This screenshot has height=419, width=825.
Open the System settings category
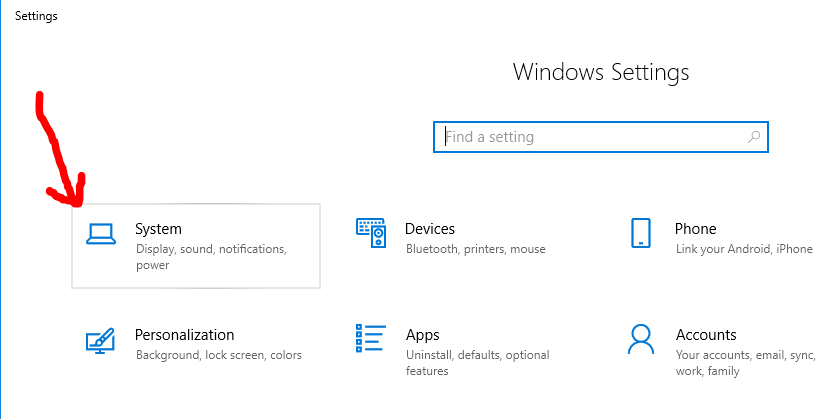tap(158, 229)
